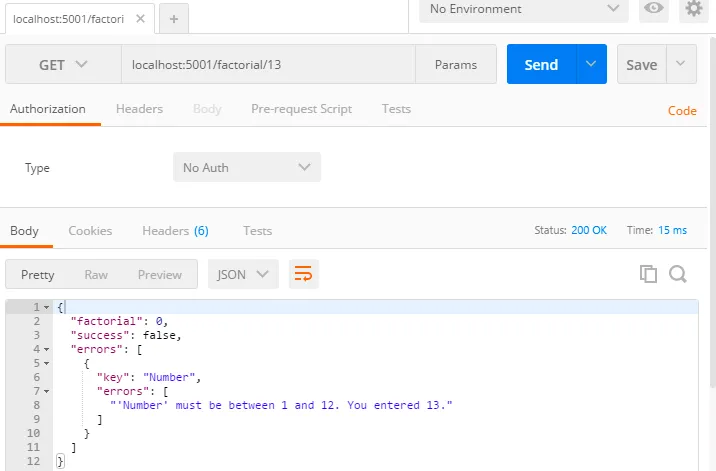Copy response body with copy icon
Viewport: 716px width, 471px height.
click(648, 274)
